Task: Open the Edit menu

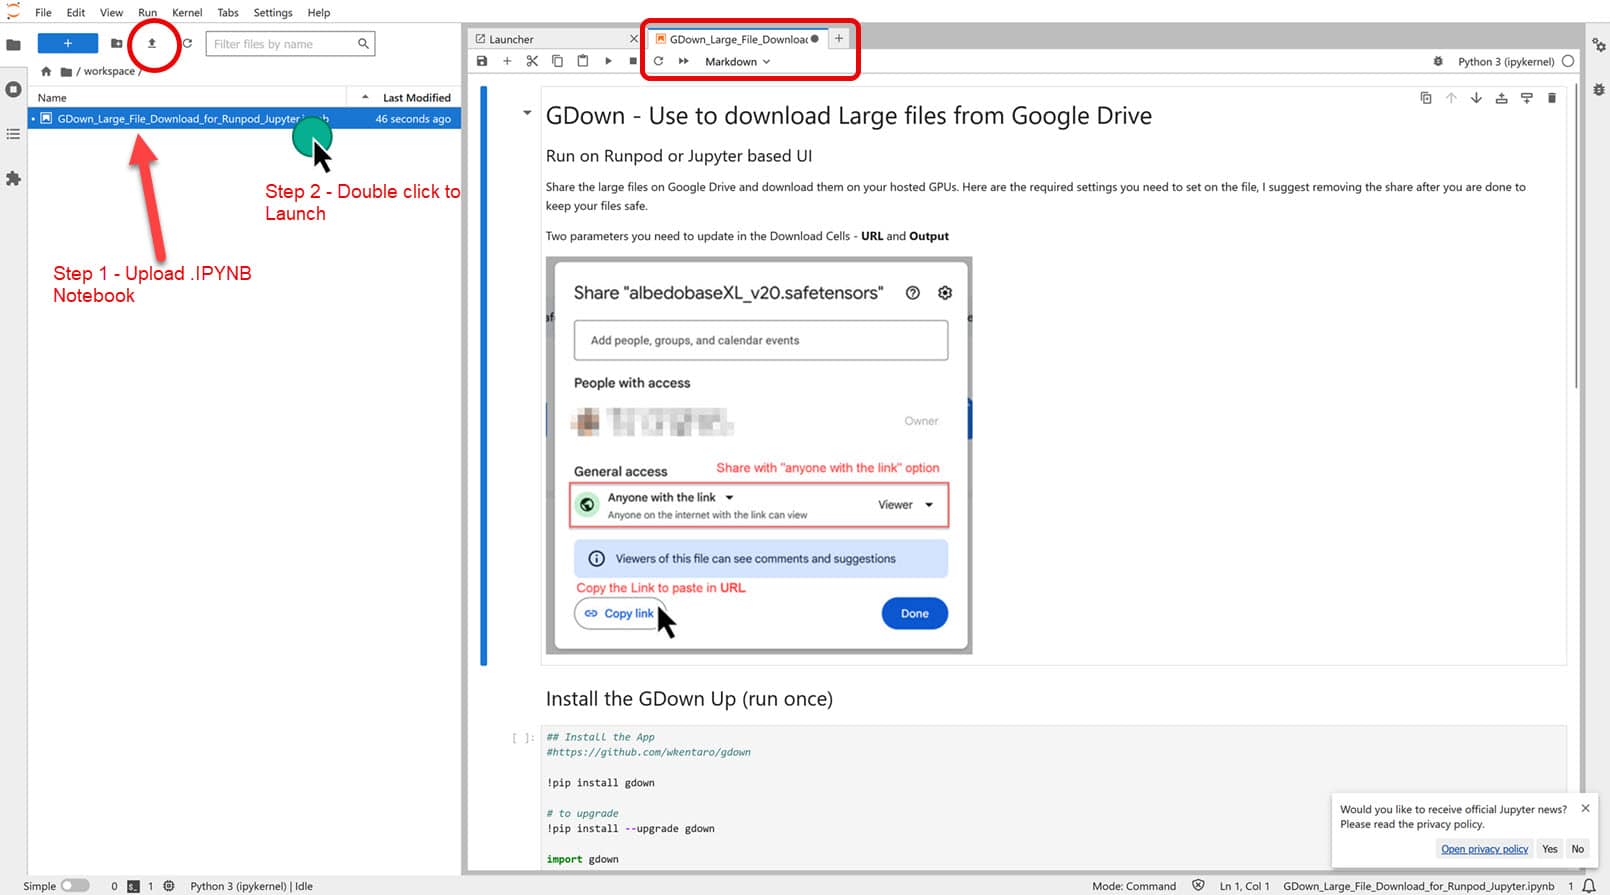Action: pos(76,12)
